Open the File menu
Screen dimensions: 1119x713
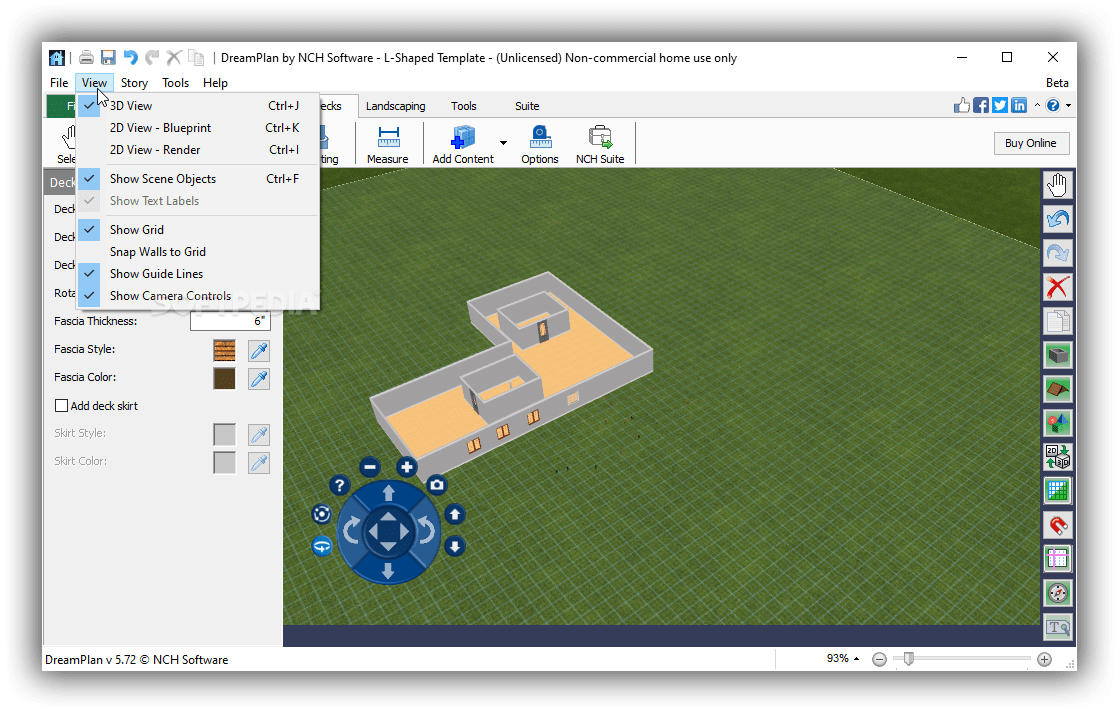tap(59, 83)
